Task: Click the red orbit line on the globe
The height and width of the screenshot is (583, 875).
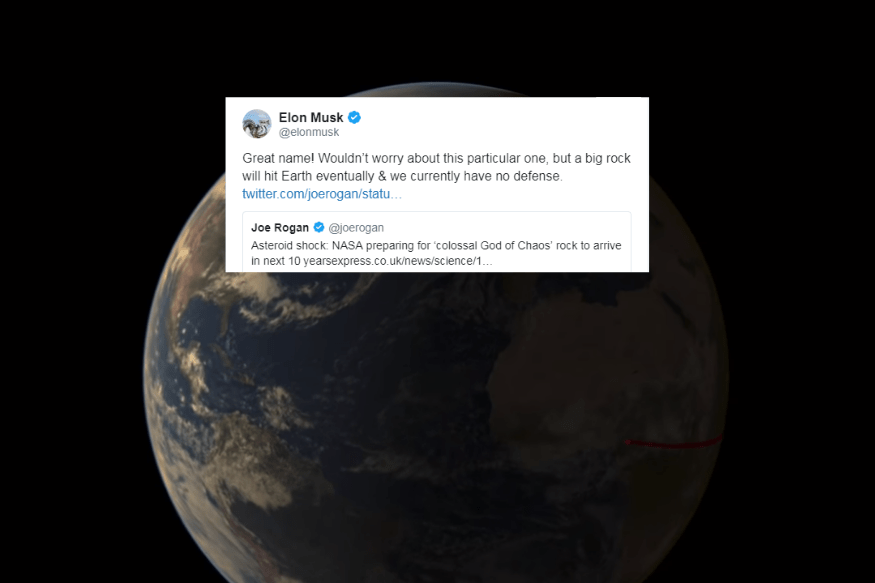Action: pyautogui.click(x=674, y=443)
